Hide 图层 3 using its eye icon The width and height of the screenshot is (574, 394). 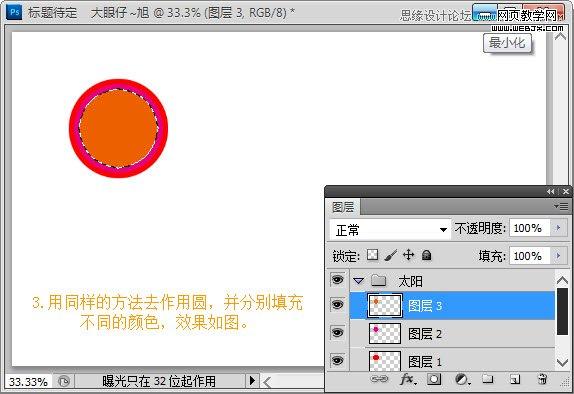337,305
